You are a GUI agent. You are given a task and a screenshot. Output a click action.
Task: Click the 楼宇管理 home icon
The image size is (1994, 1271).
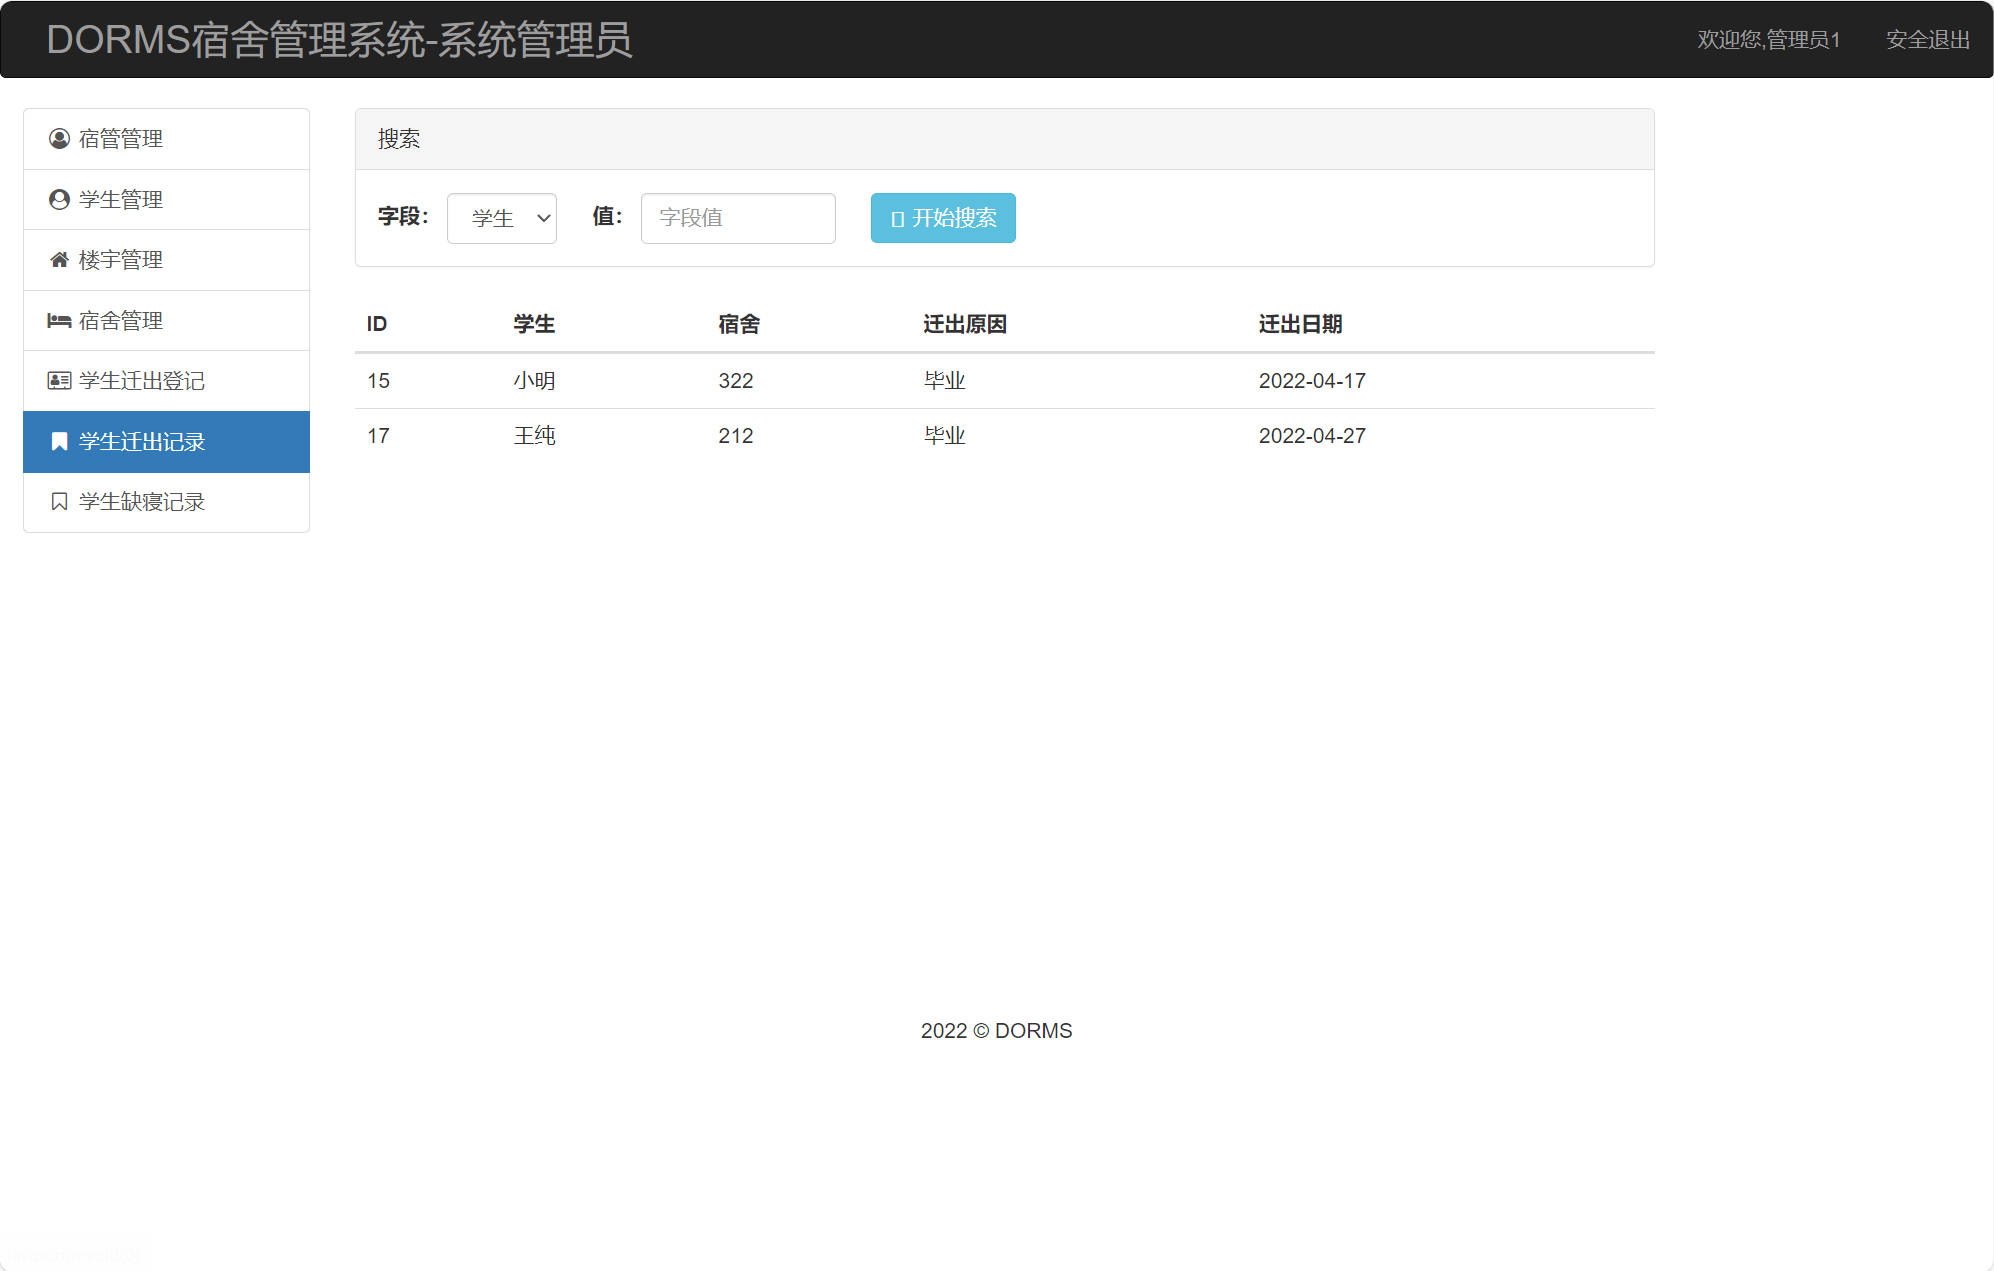pyautogui.click(x=59, y=260)
